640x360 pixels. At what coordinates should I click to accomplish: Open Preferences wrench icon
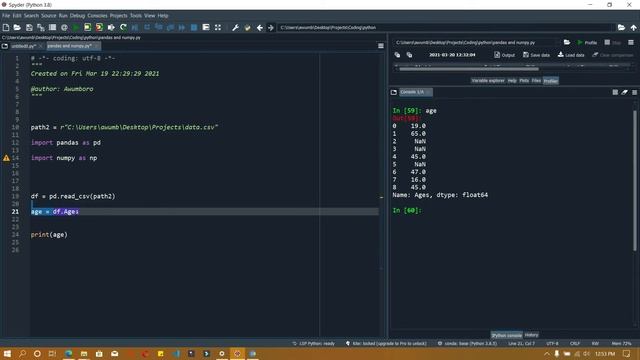pyautogui.click(x=236, y=27)
